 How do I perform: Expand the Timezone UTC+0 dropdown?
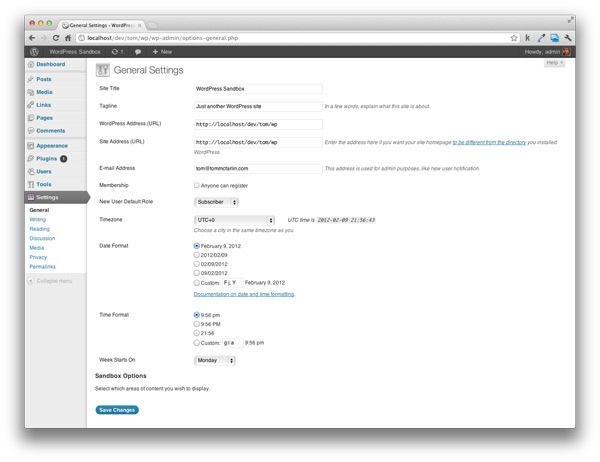(234, 219)
